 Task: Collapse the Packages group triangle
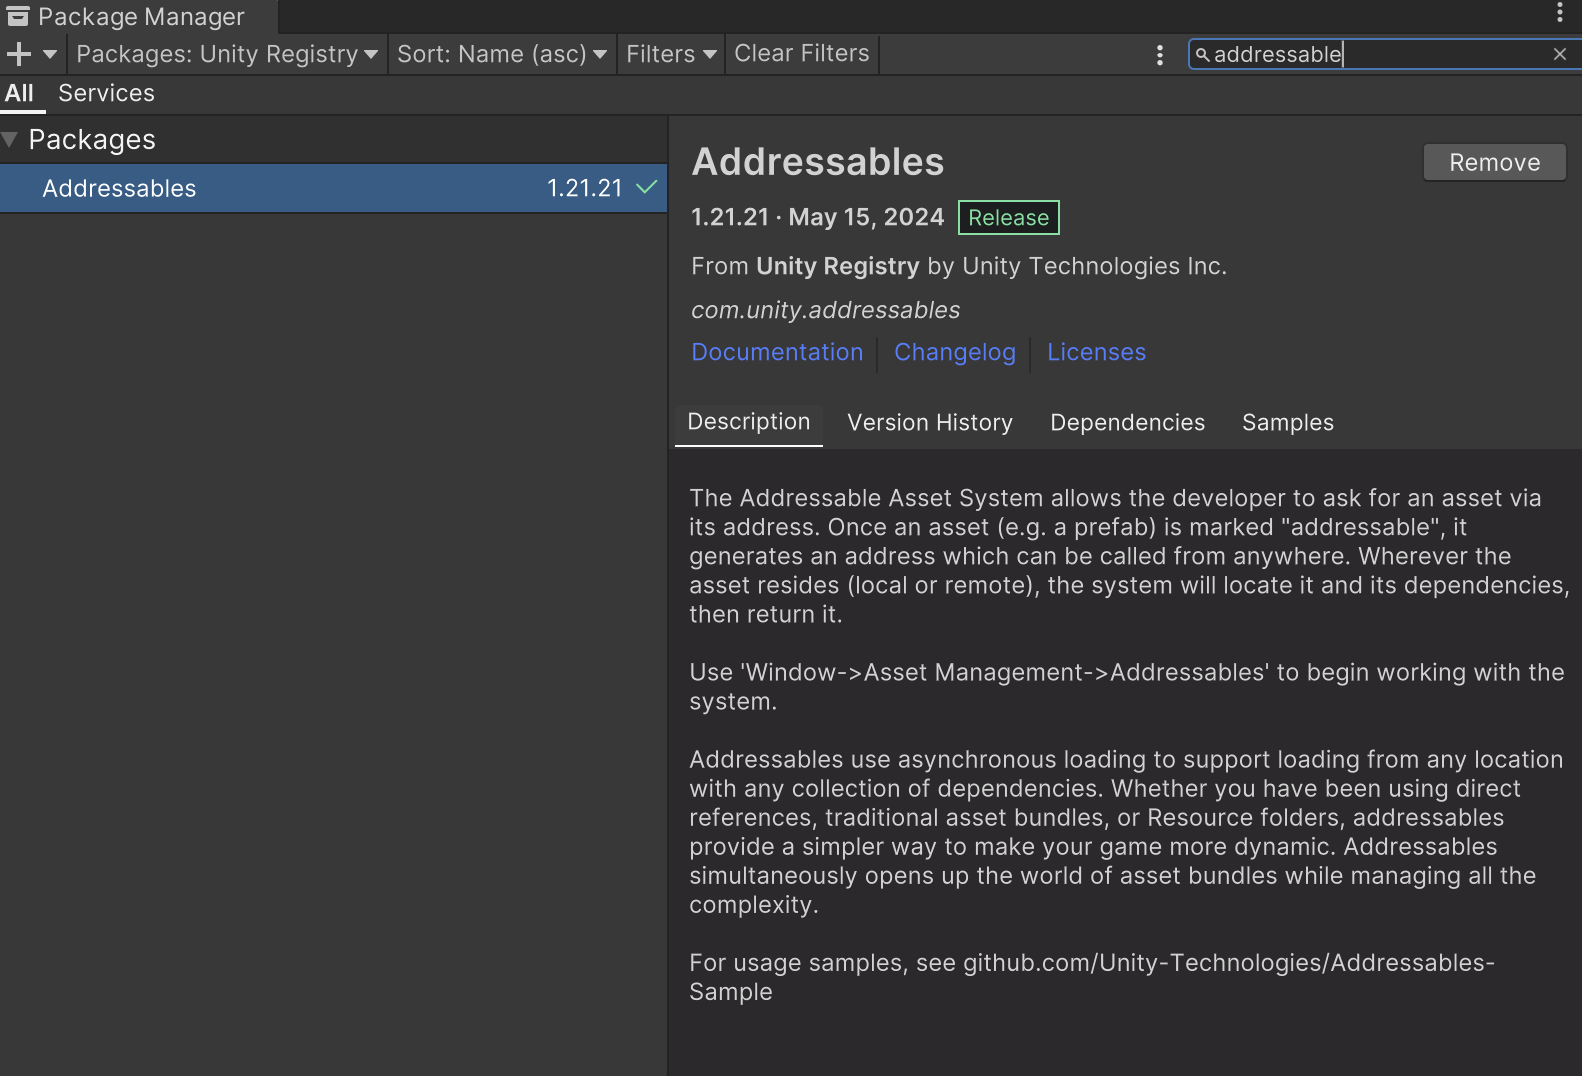(x=11, y=140)
